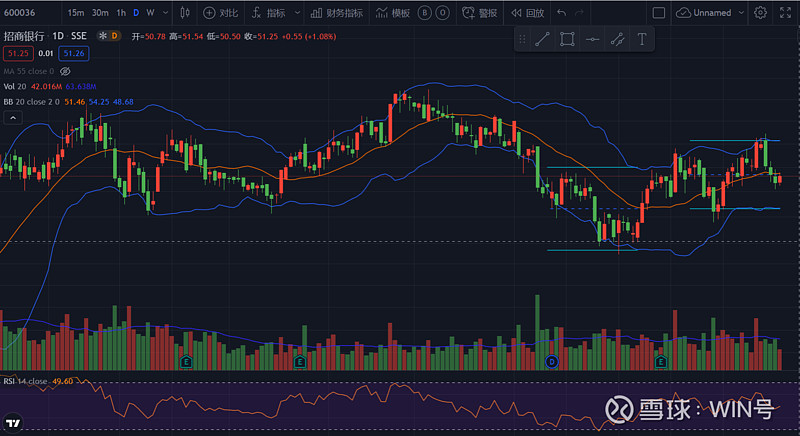Image resolution: width=800 pixels, height=436 pixels.
Task: Toggle visibility of MA 55 indicator
Action: 65,71
